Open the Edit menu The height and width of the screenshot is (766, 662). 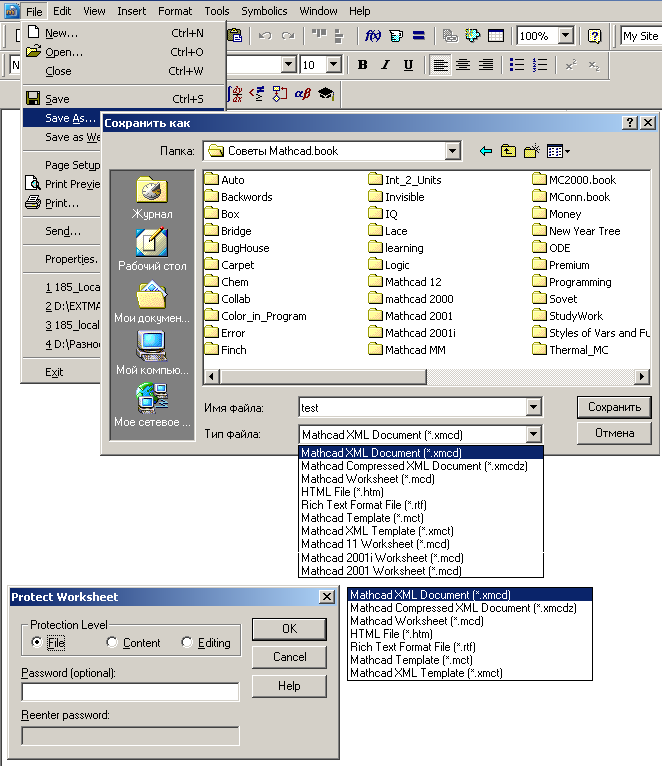62,11
